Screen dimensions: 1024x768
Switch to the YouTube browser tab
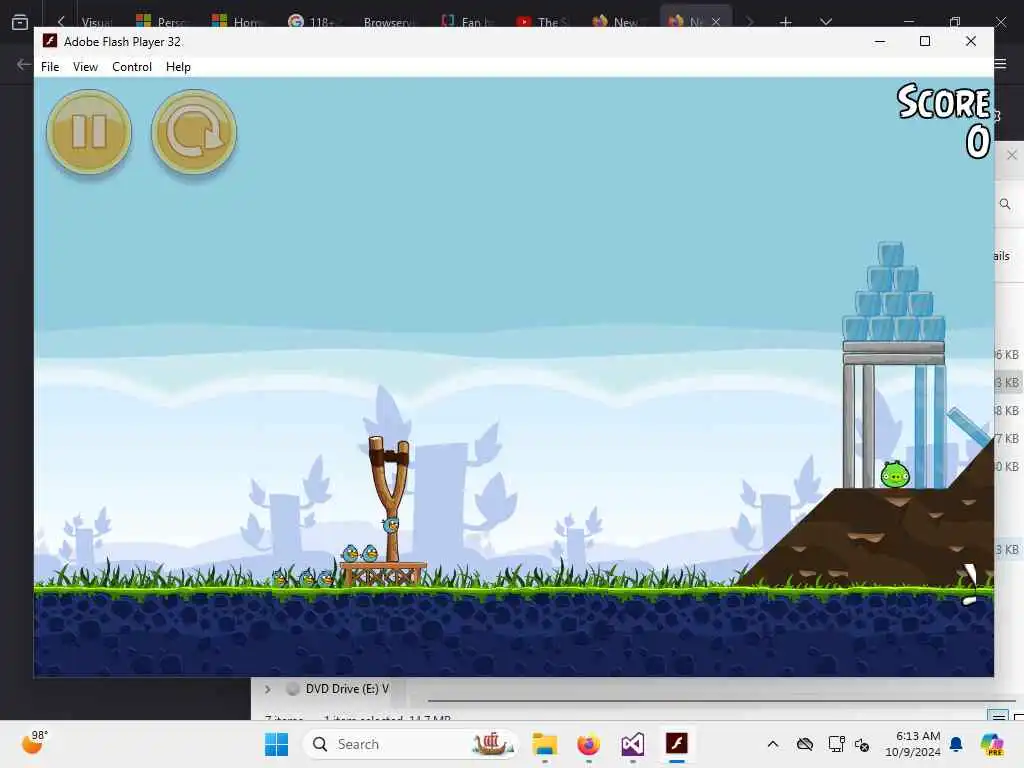tap(544, 22)
